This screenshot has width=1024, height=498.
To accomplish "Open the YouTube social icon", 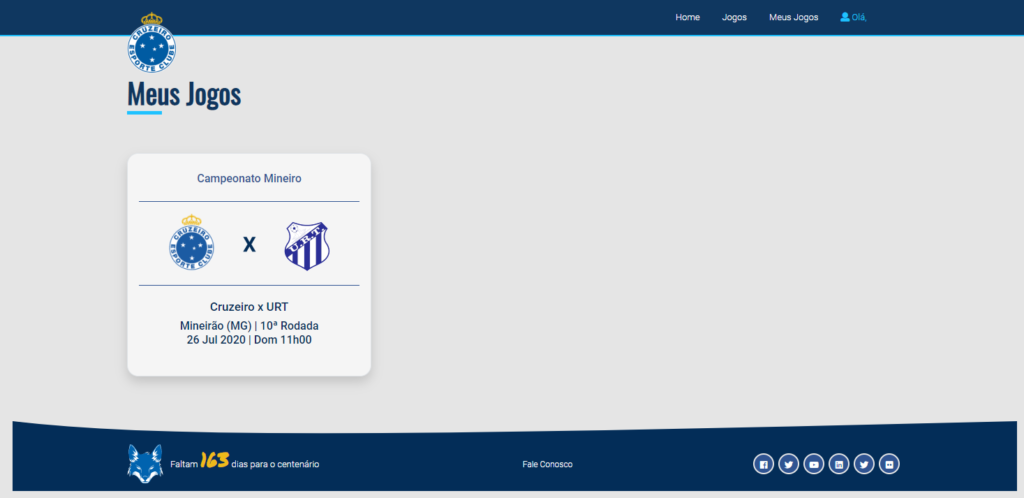I will point(814,464).
